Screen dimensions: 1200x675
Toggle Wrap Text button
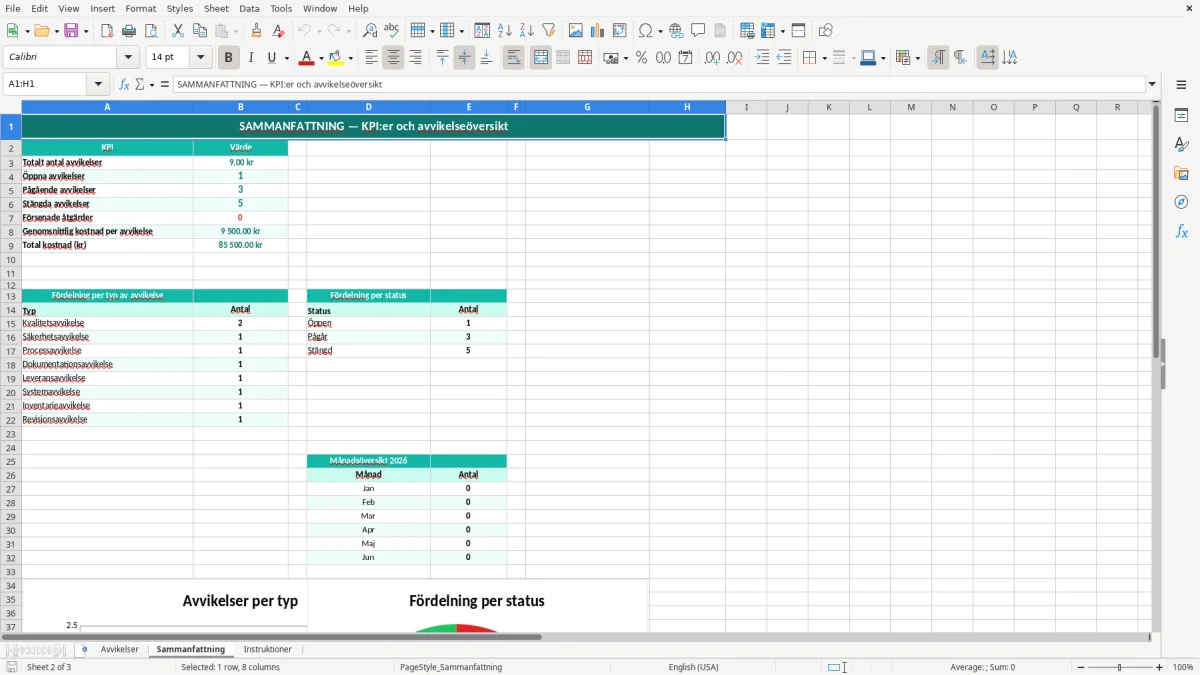click(x=513, y=58)
